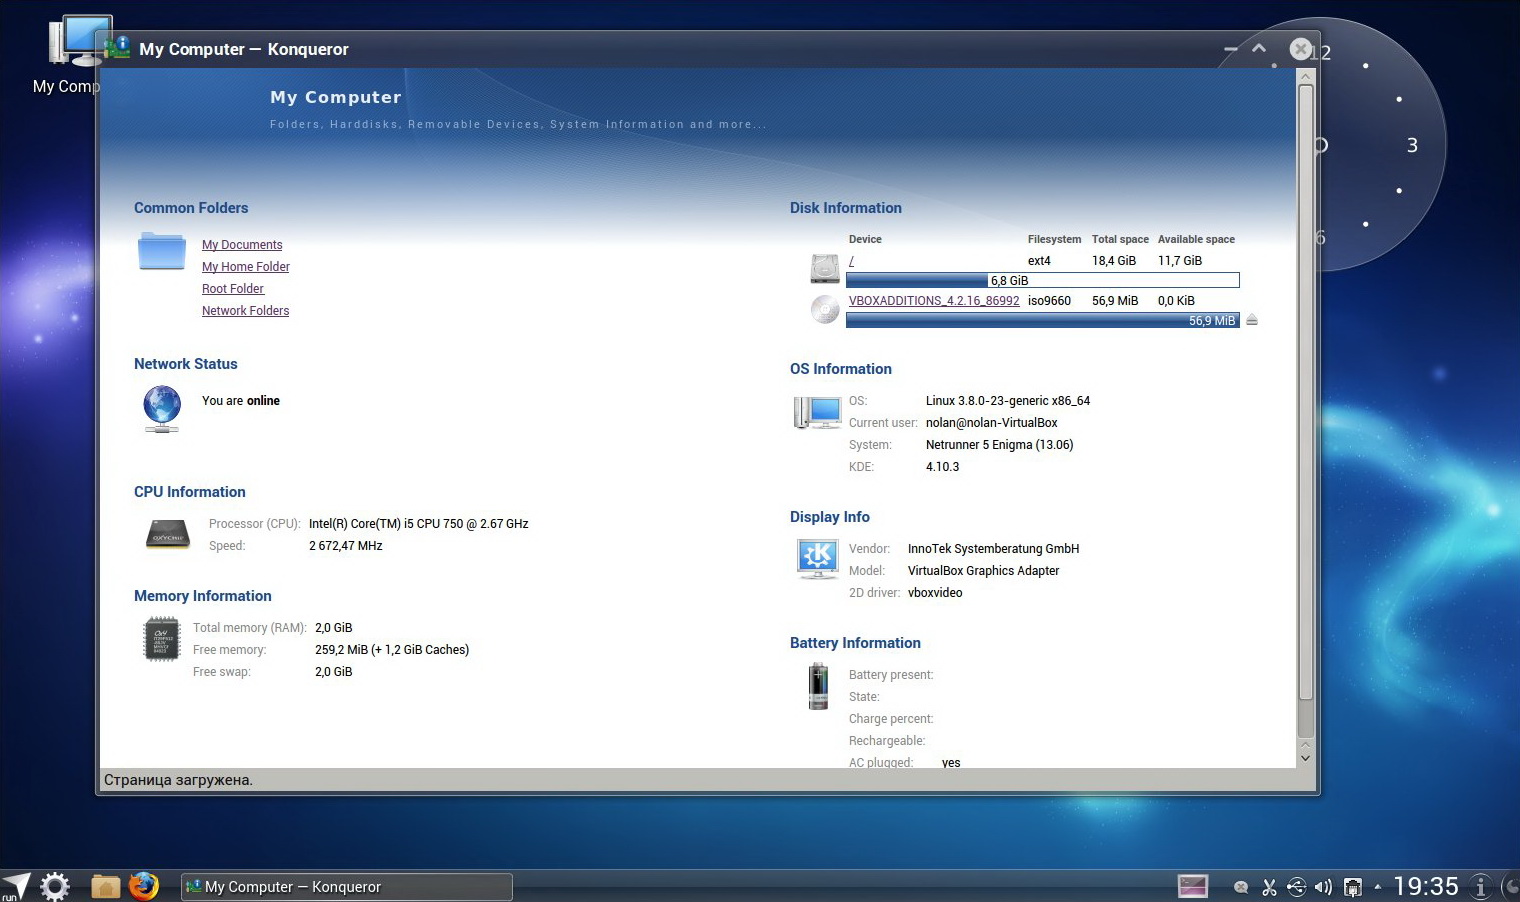This screenshot has width=1520, height=902.
Task: Click the 'nolan@nolan-VirtualBox' user text
Action: point(992,423)
